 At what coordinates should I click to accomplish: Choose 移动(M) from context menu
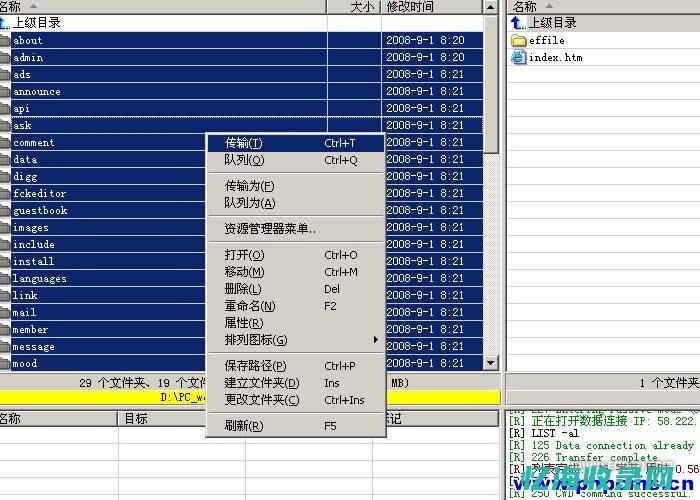[295, 272]
